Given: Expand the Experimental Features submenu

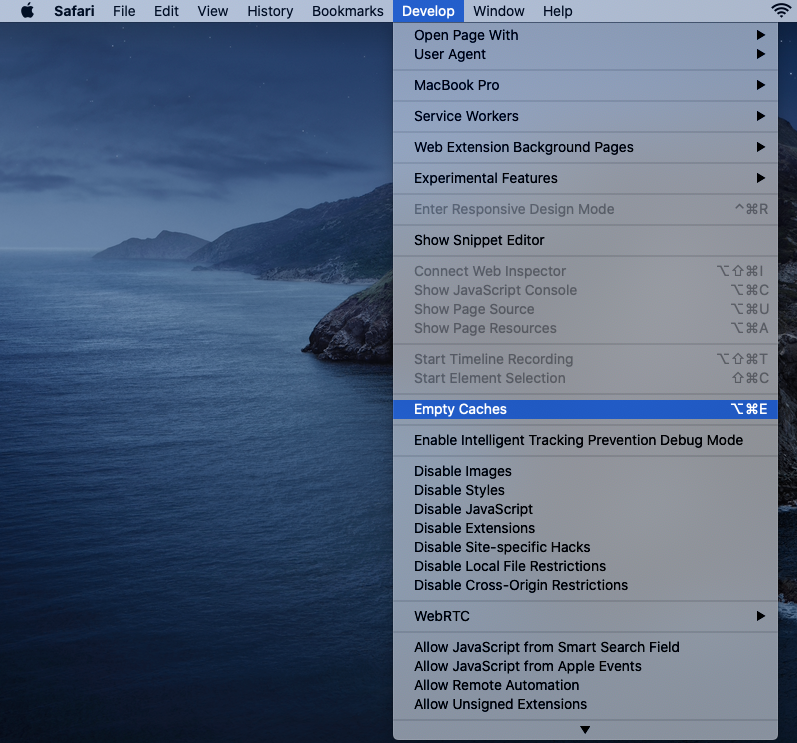Looking at the screenshot, I should tap(585, 178).
